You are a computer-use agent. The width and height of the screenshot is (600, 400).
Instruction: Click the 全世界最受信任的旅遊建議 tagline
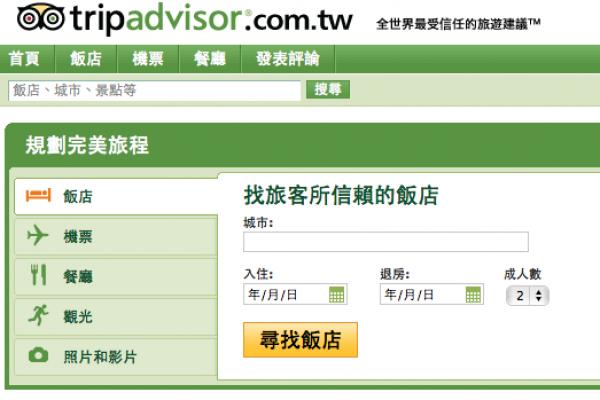pyautogui.click(x=458, y=24)
